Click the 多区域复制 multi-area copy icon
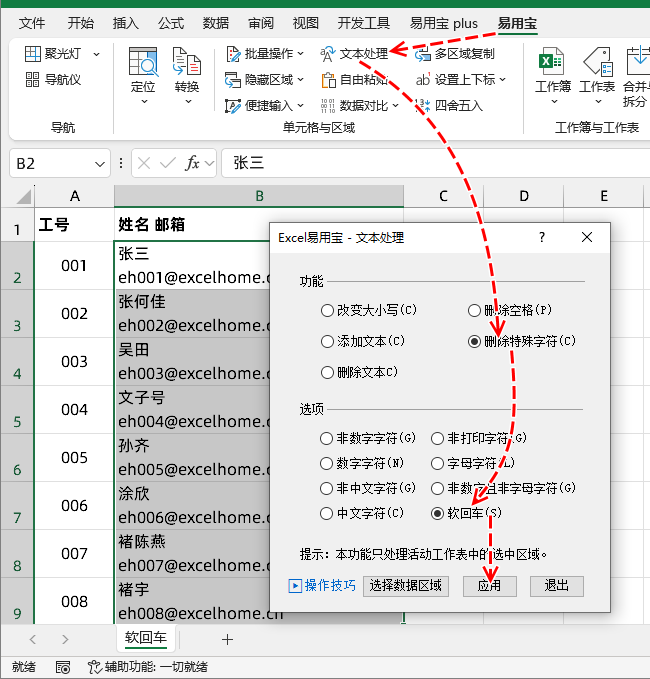Viewport: 650px width, 679px height. pyautogui.click(x=423, y=54)
